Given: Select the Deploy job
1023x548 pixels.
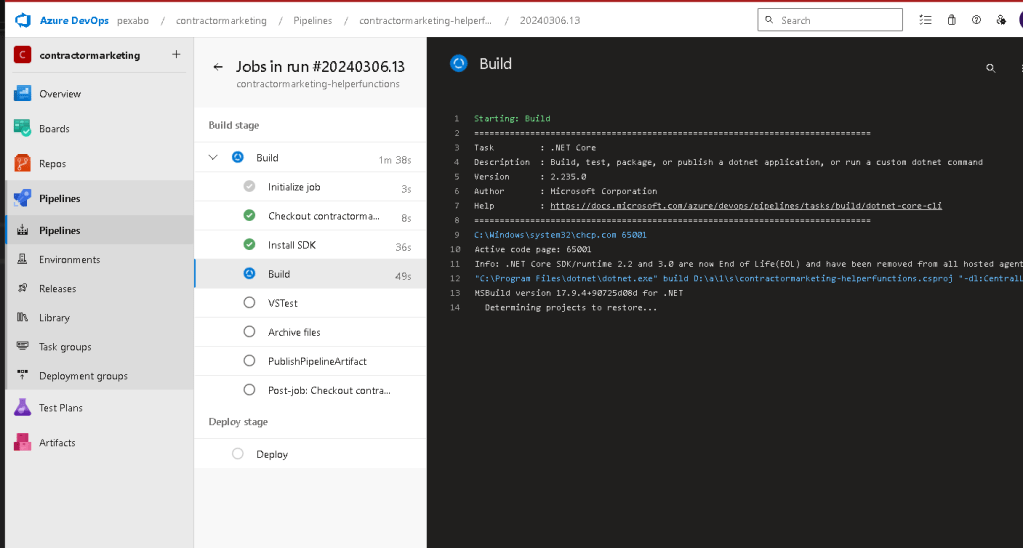Looking at the screenshot, I should click(x=311, y=454).
